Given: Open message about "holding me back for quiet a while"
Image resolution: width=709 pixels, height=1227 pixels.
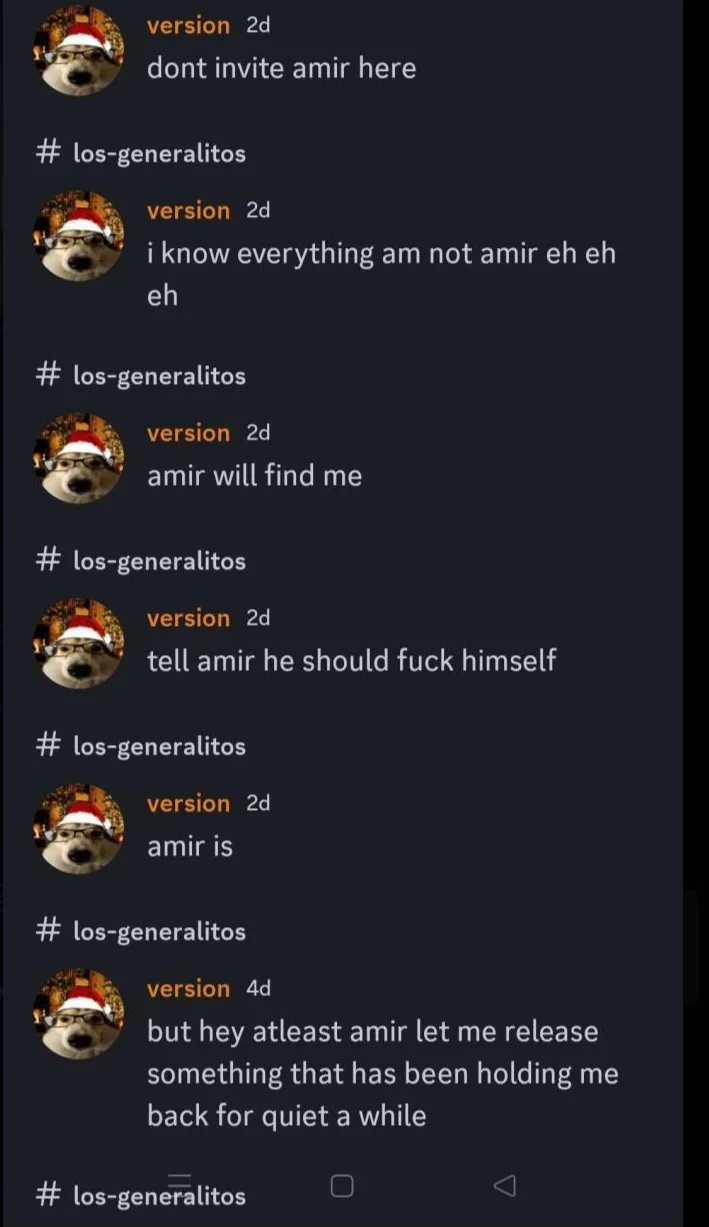Looking at the screenshot, I should (383, 1073).
